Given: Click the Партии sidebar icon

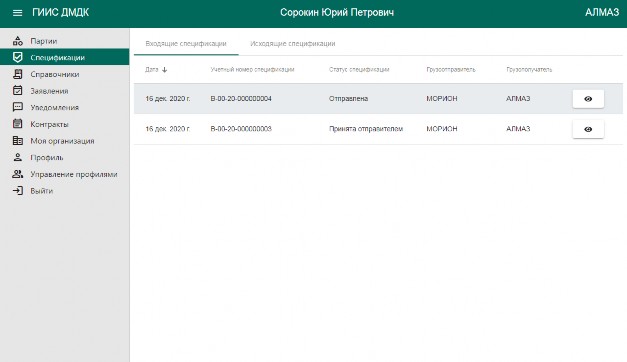Looking at the screenshot, I should tap(18, 41).
